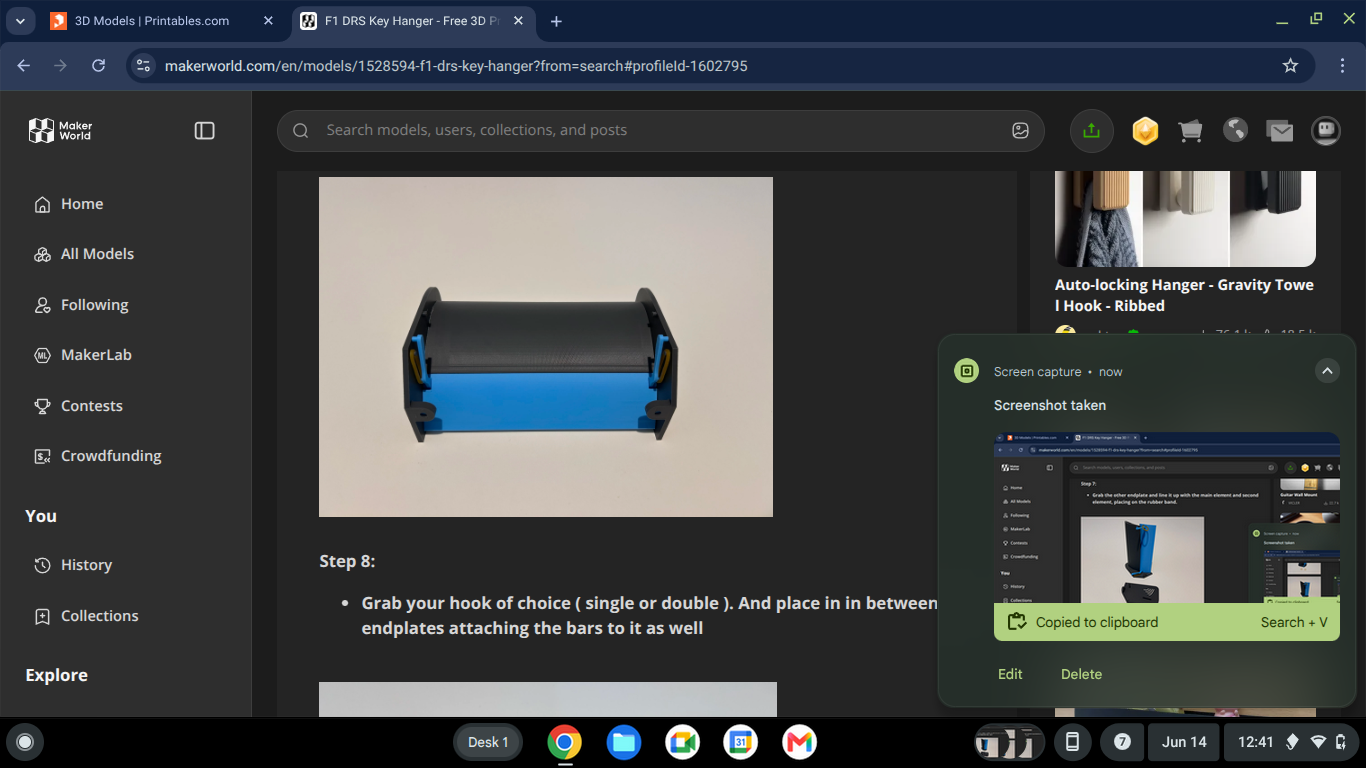Open the tab search dropdown arrow
1366x768 pixels.
point(20,21)
